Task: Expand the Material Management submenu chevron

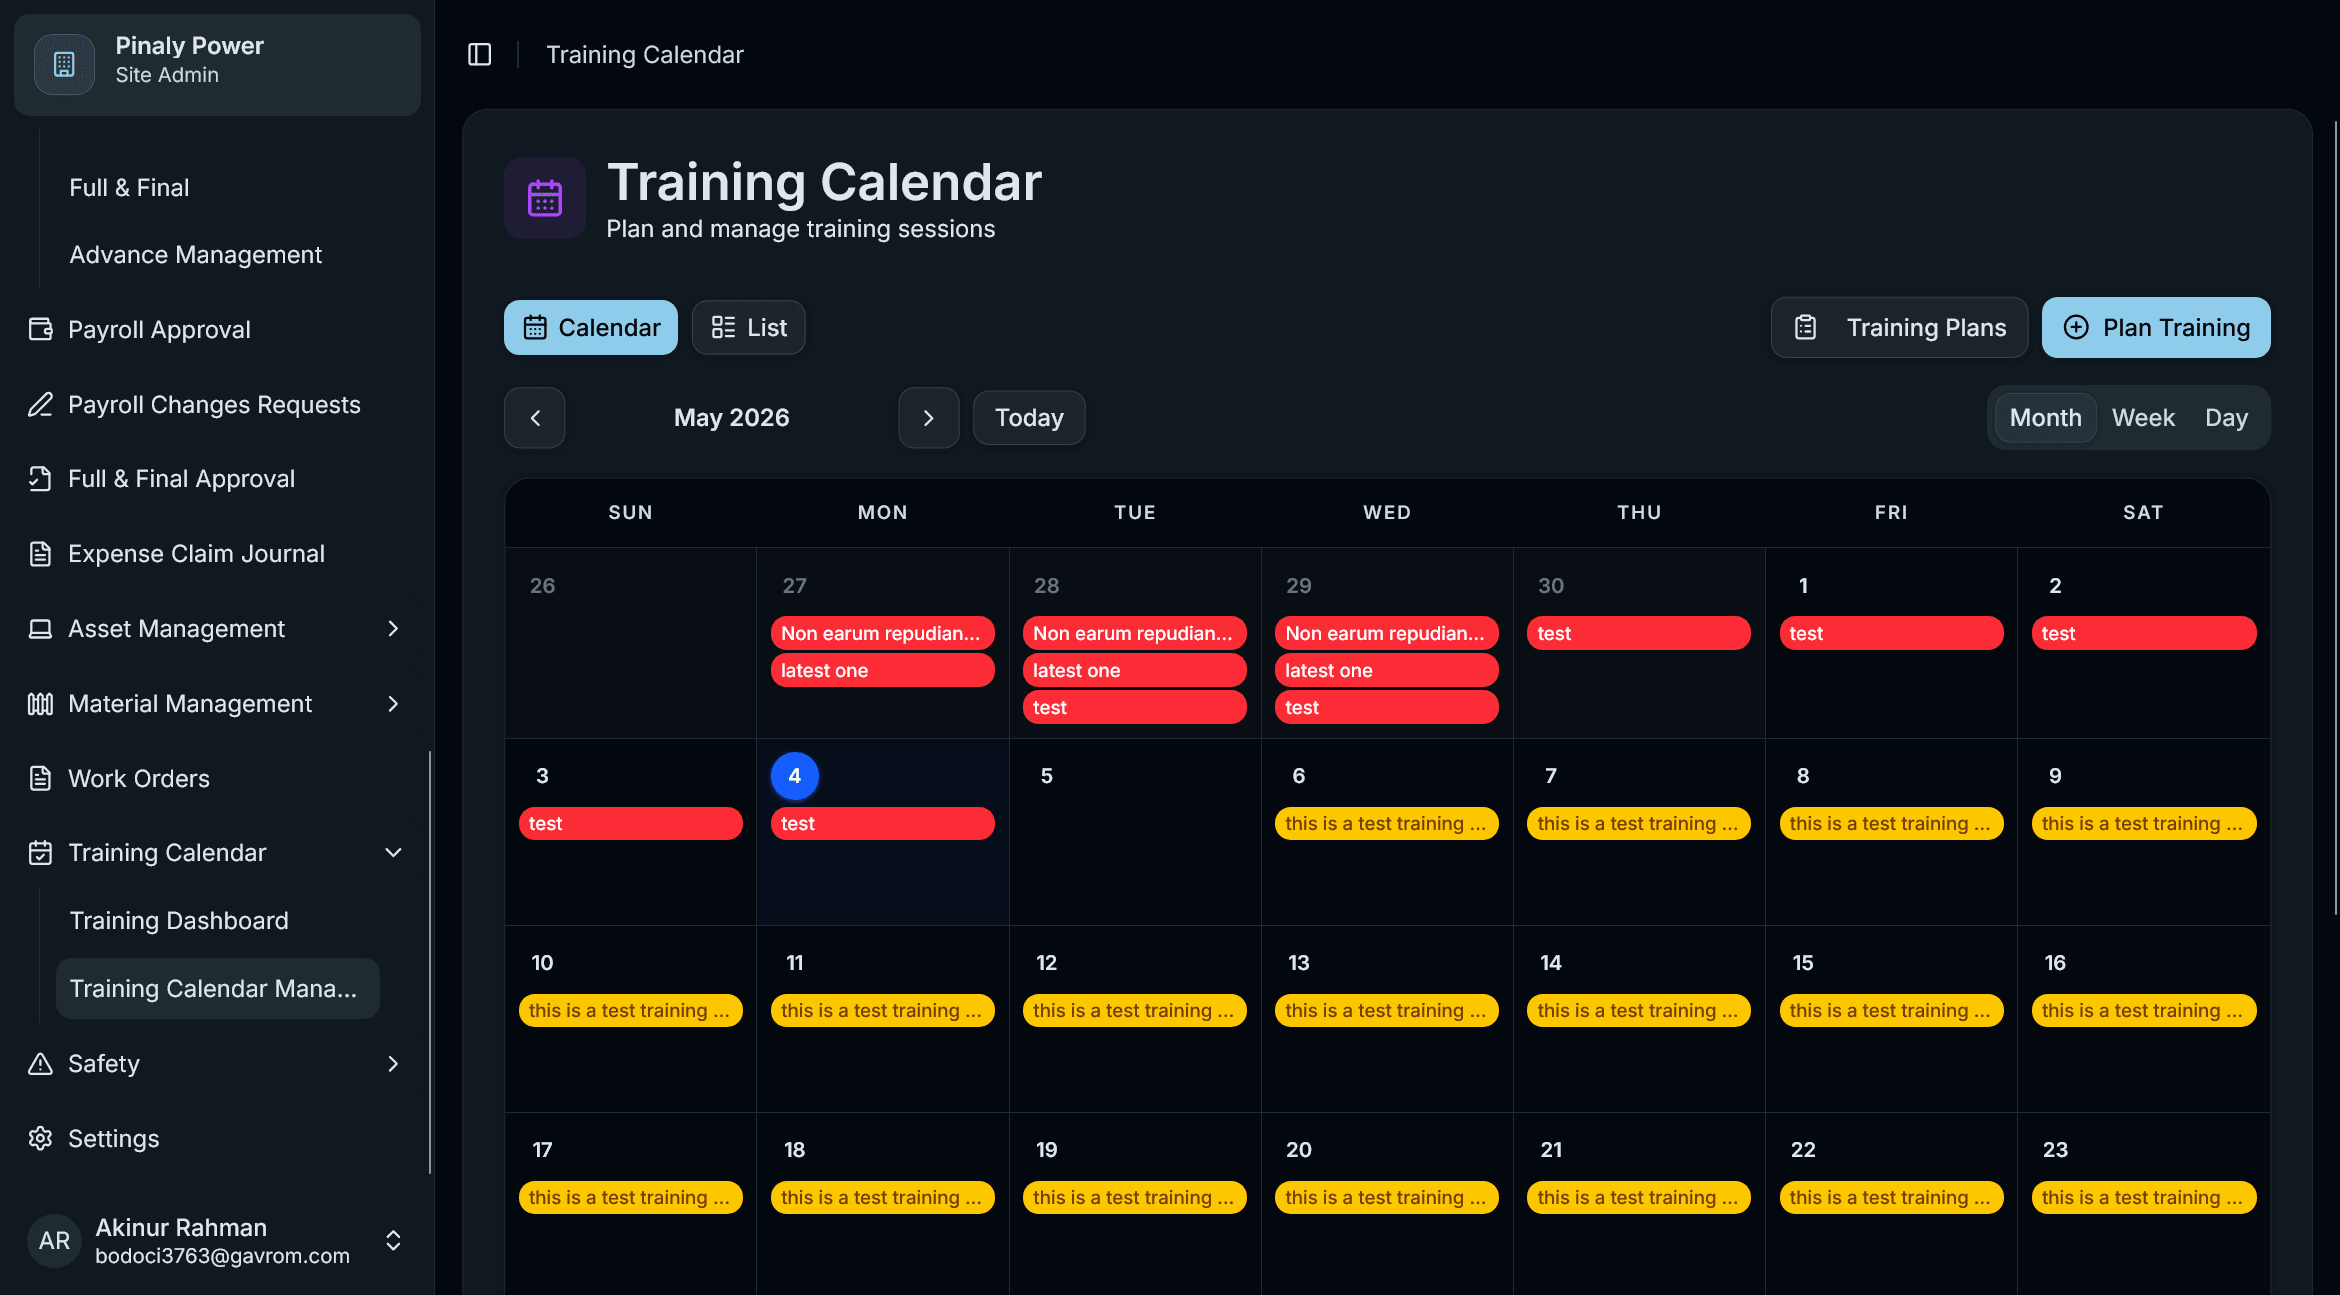Action: click(x=393, y=704)
